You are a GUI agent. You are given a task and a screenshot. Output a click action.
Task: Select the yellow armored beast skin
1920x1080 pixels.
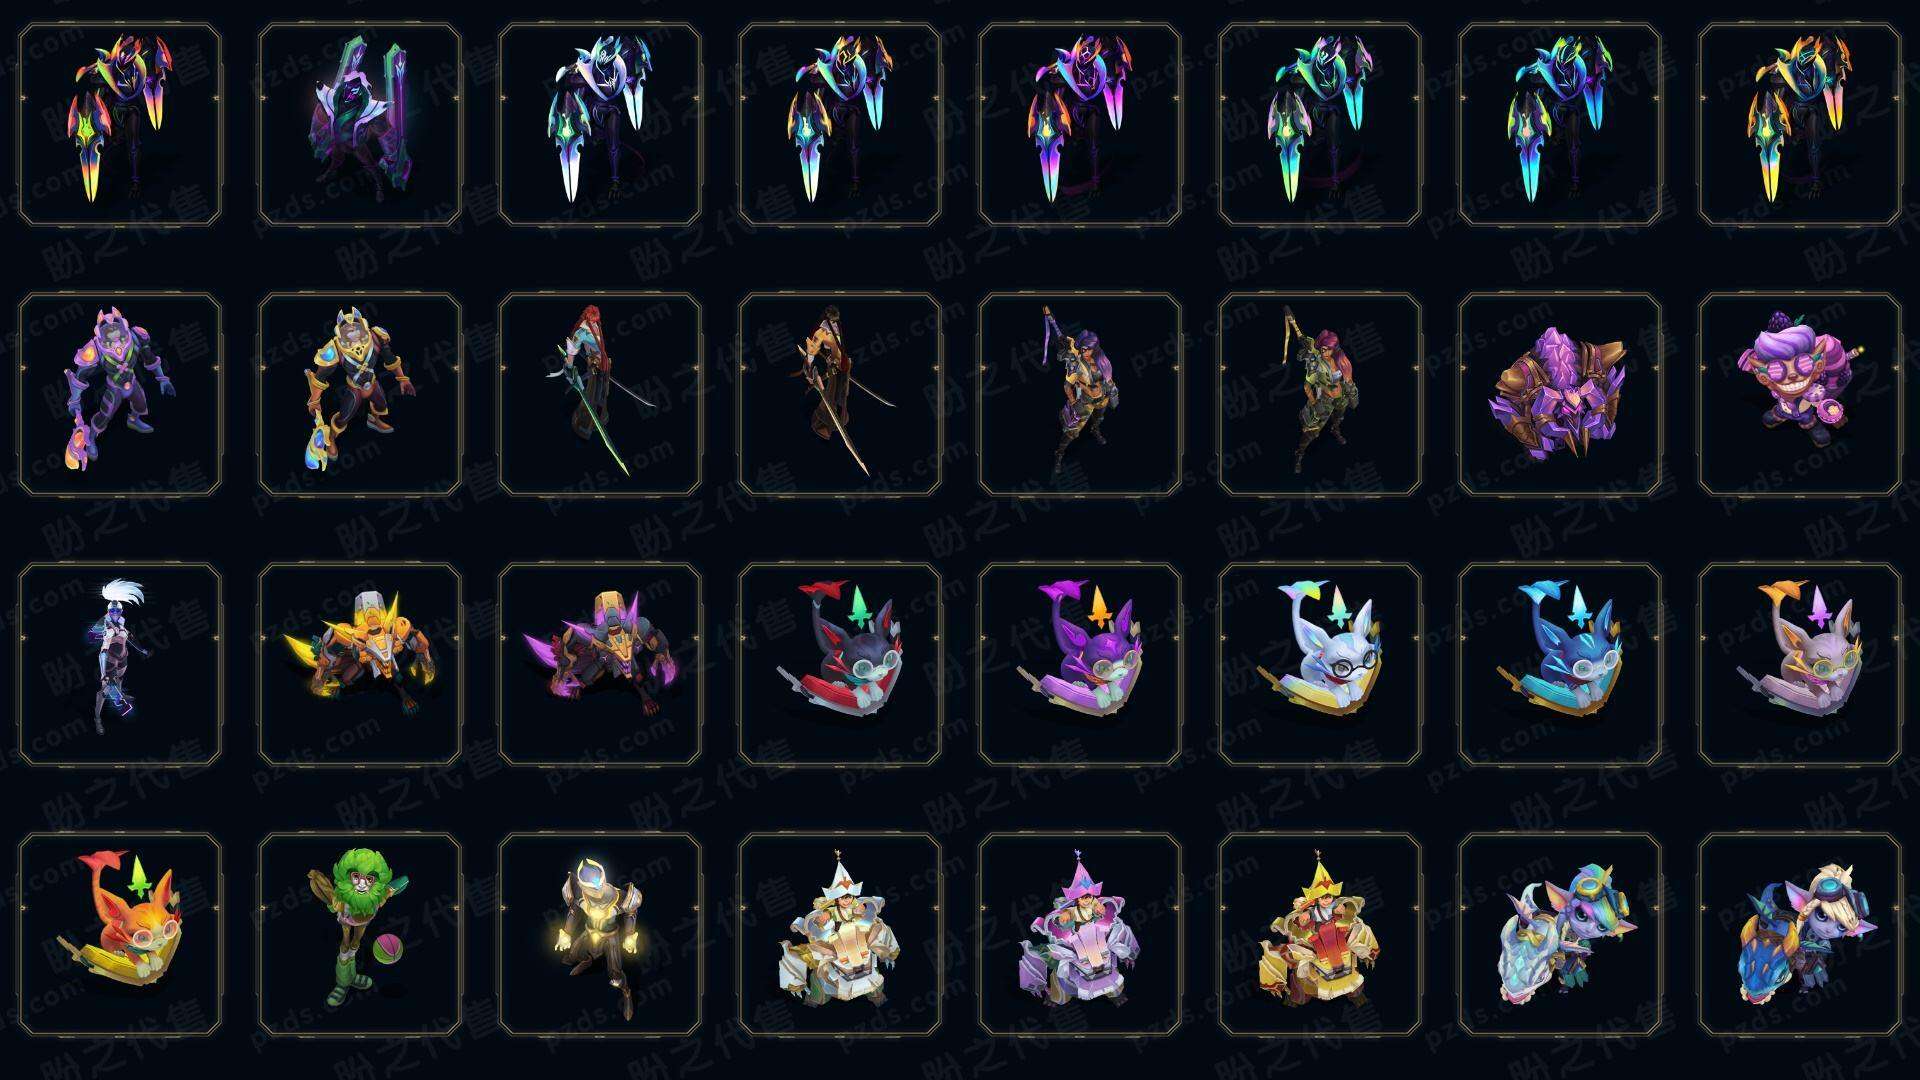[360, 664]
